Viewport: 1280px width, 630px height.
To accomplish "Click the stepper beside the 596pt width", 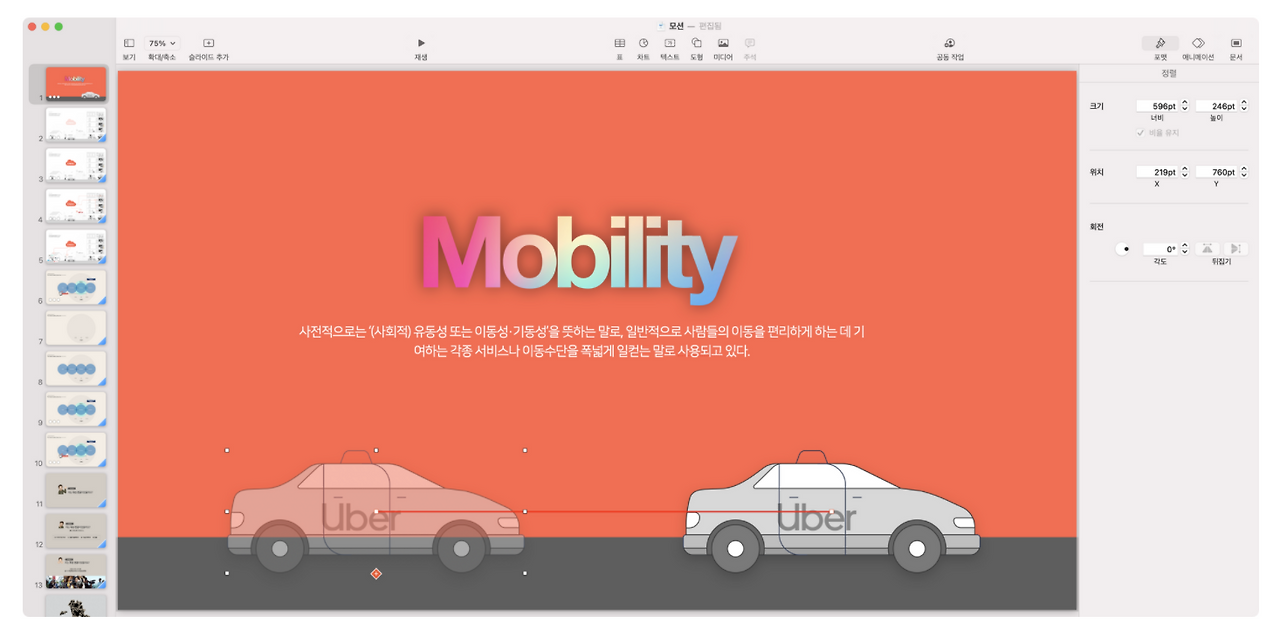I will click(1185, 106).
